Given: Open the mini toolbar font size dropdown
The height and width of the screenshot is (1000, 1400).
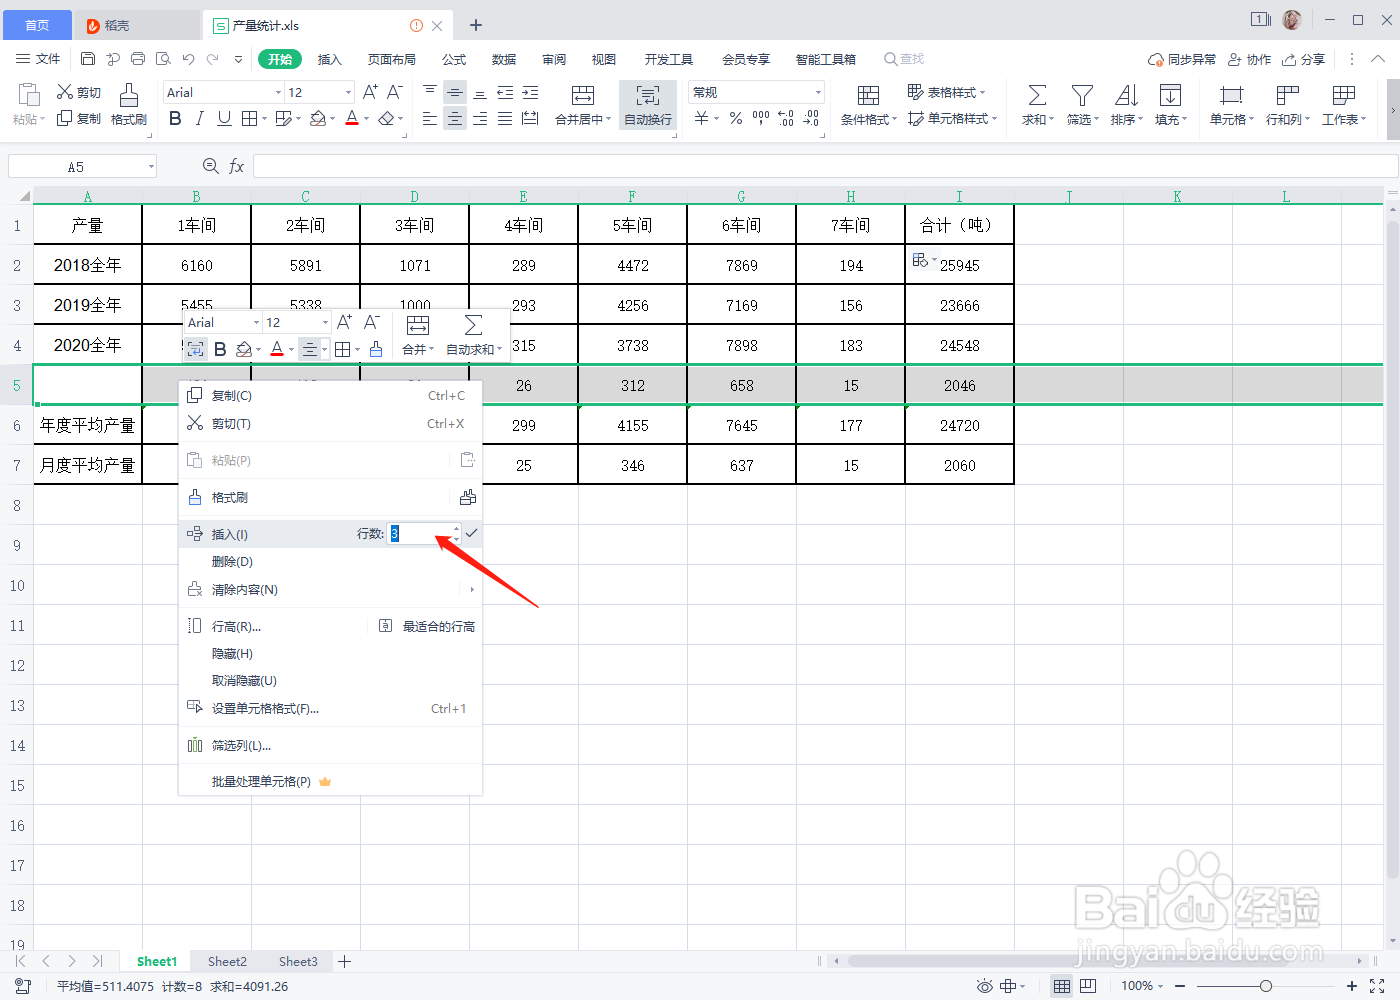Looking at the screenshot, I should click(x=325, y=322).
